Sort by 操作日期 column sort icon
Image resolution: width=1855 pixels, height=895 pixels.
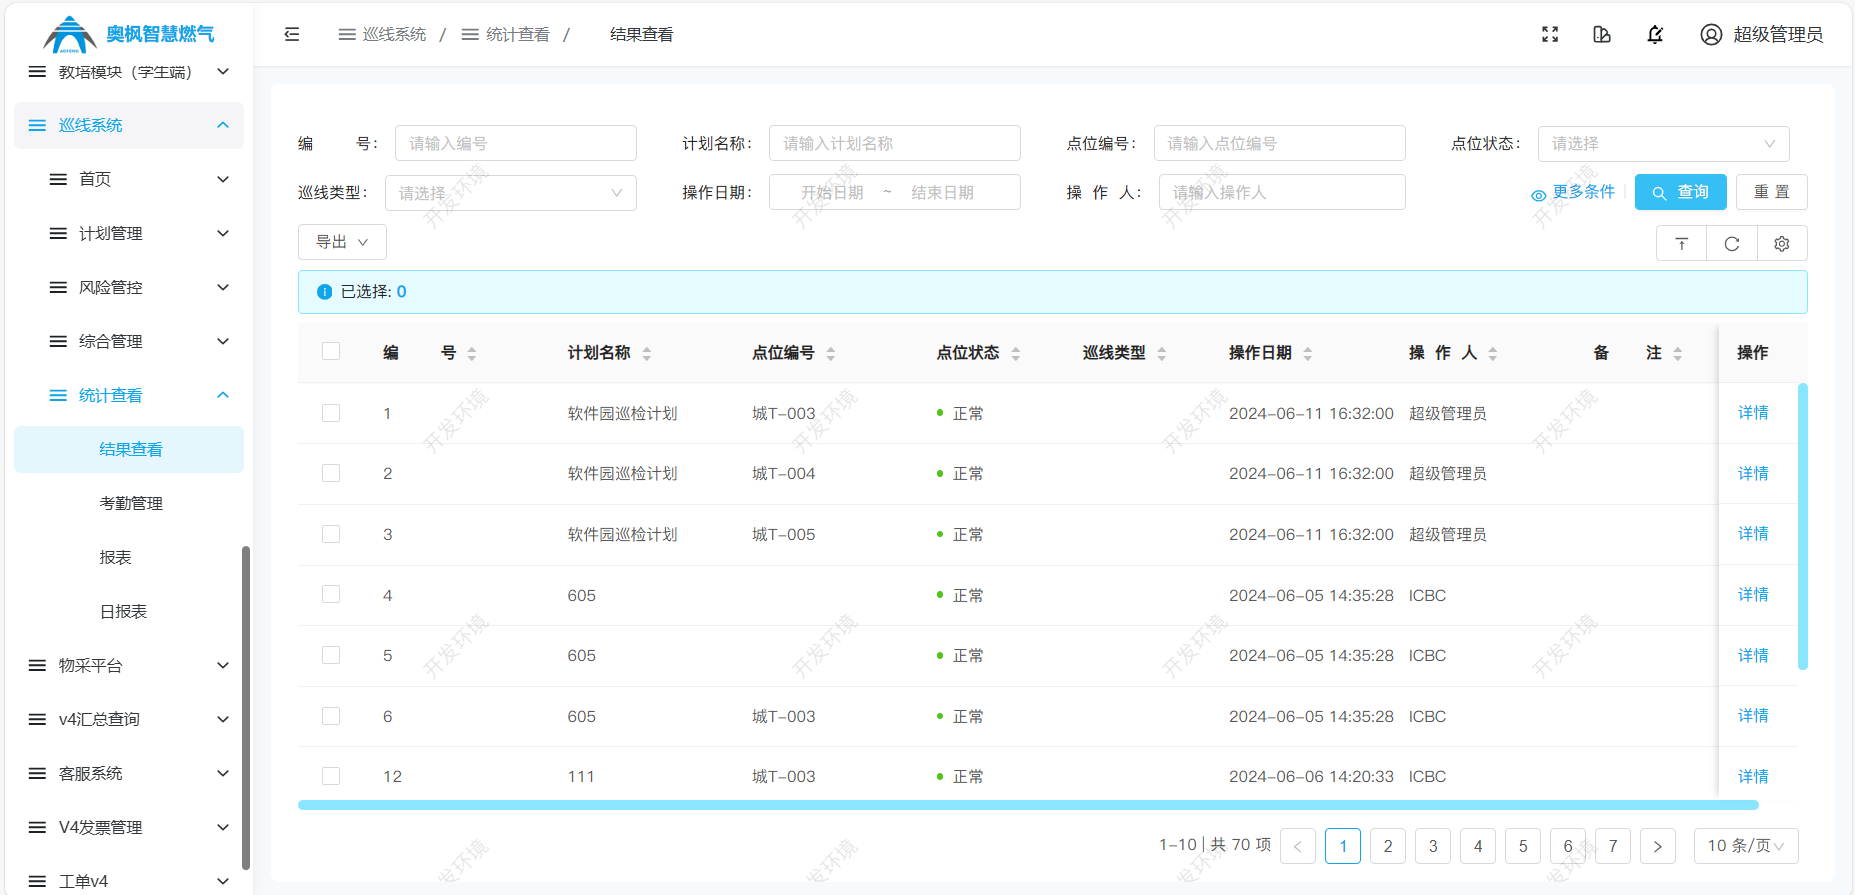(1308, 354)
